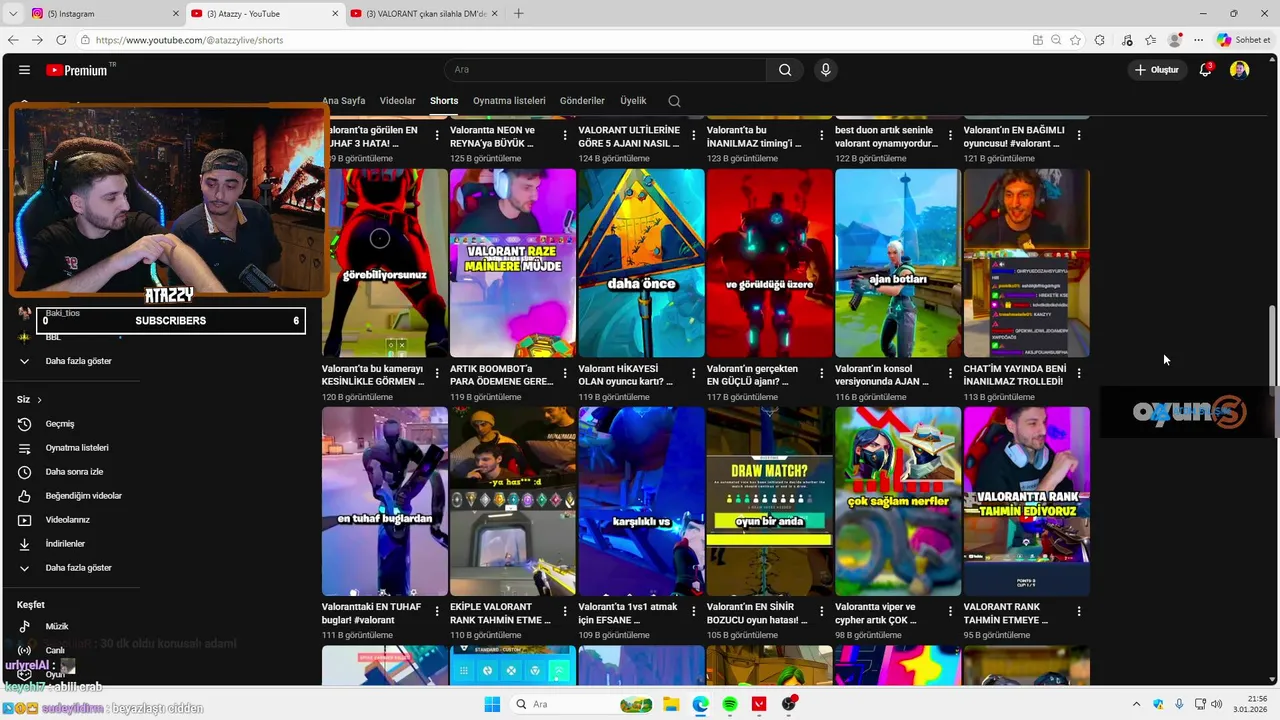Image resolution: width=1280 pixels, height=720 pixels.
Task: Open the notifications bell
Action: [1206, 70]
